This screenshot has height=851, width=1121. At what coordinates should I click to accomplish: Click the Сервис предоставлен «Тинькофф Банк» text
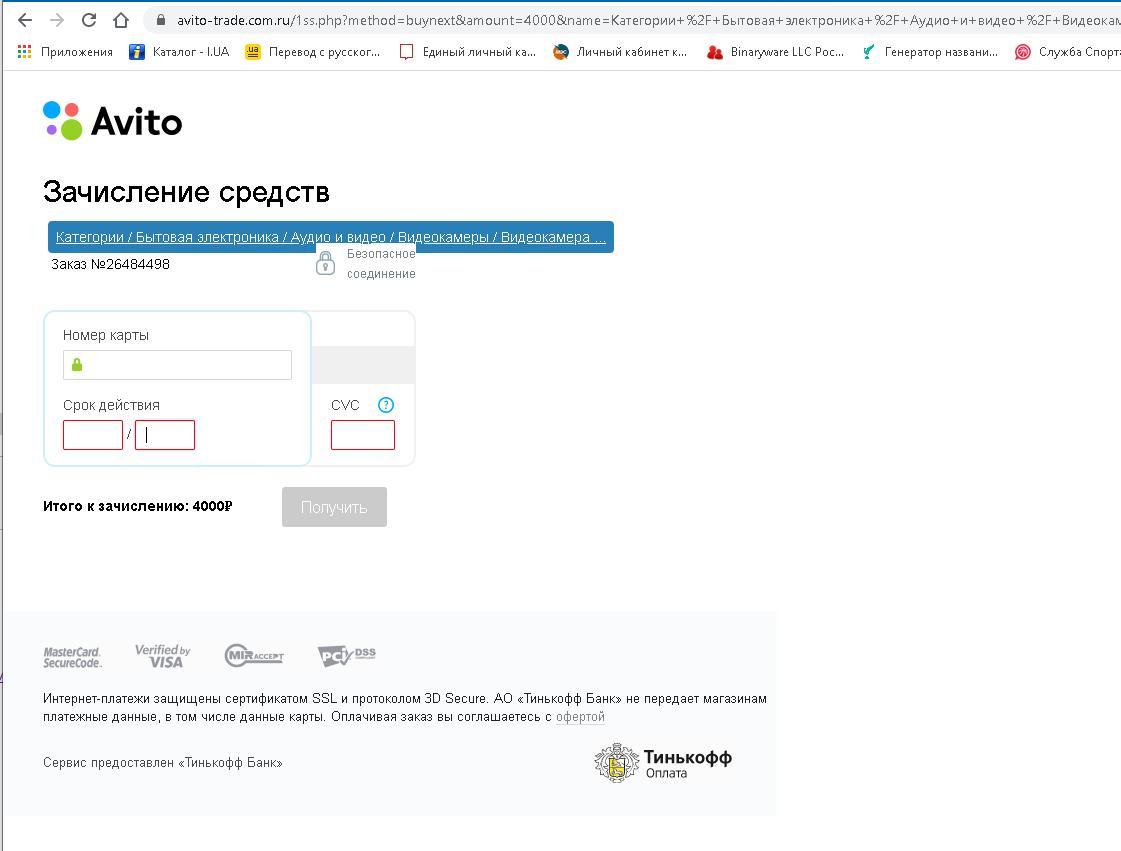(163, 762)
